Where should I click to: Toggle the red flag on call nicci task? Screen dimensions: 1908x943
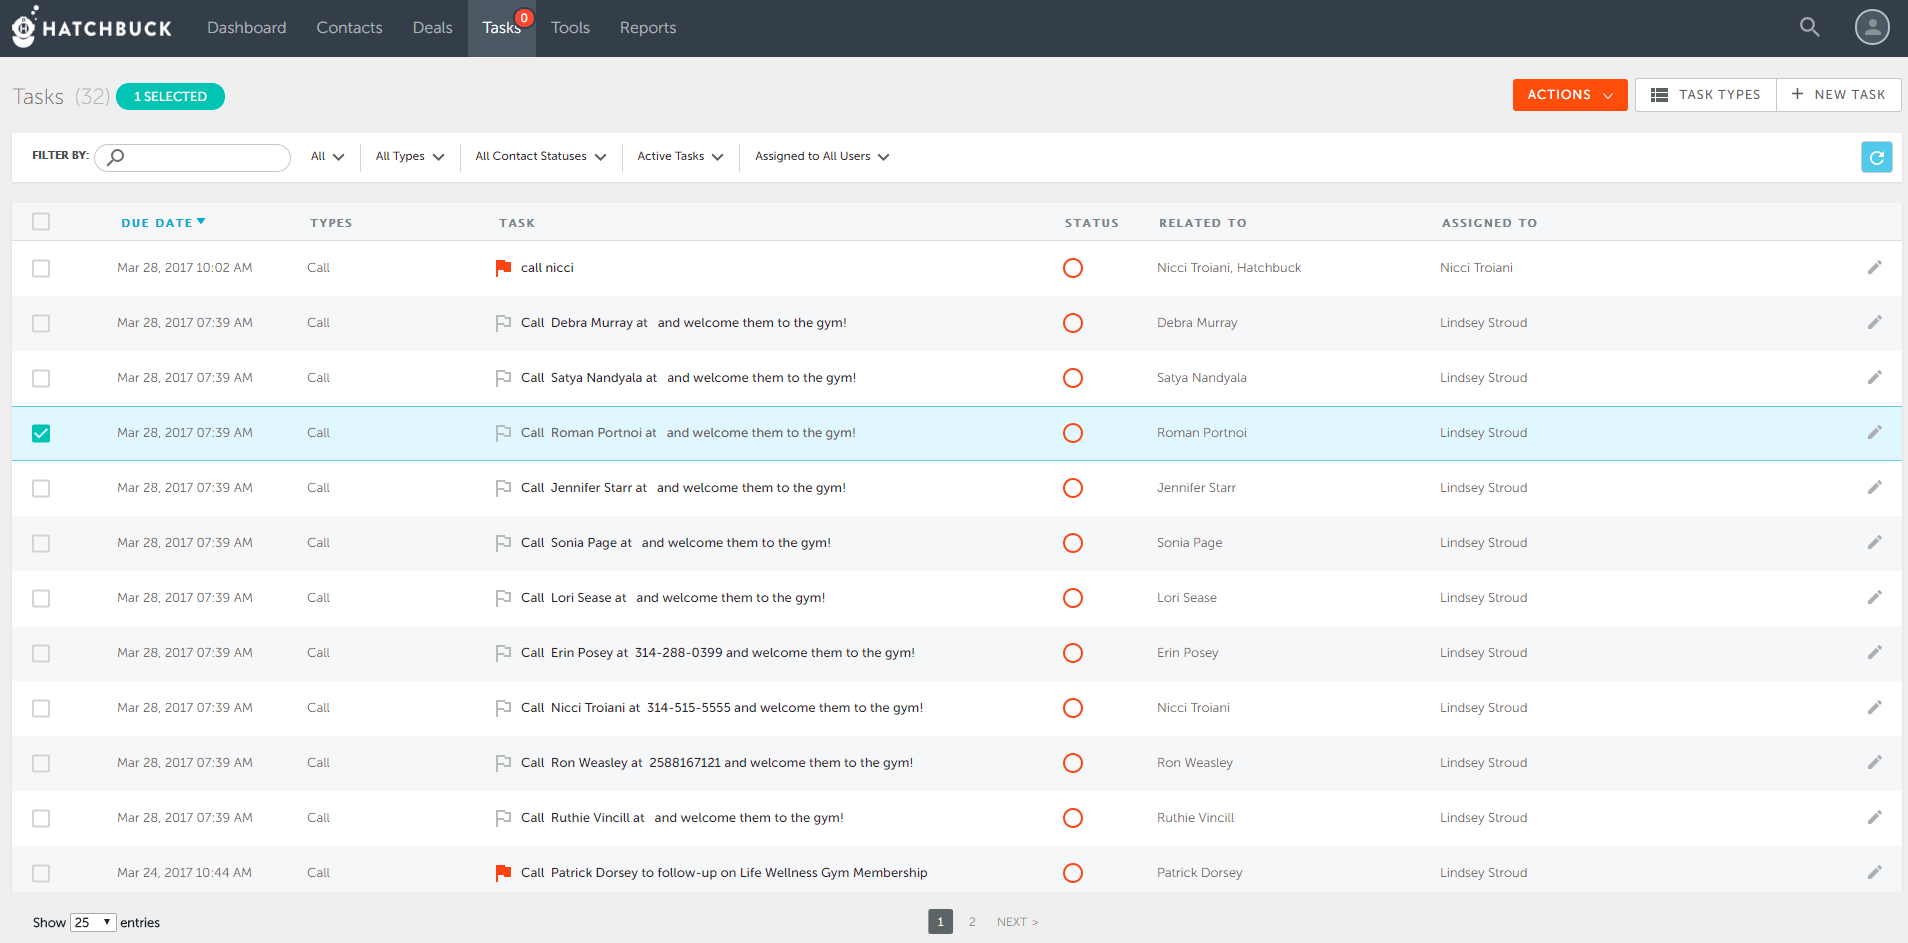[x=503, y=268]
